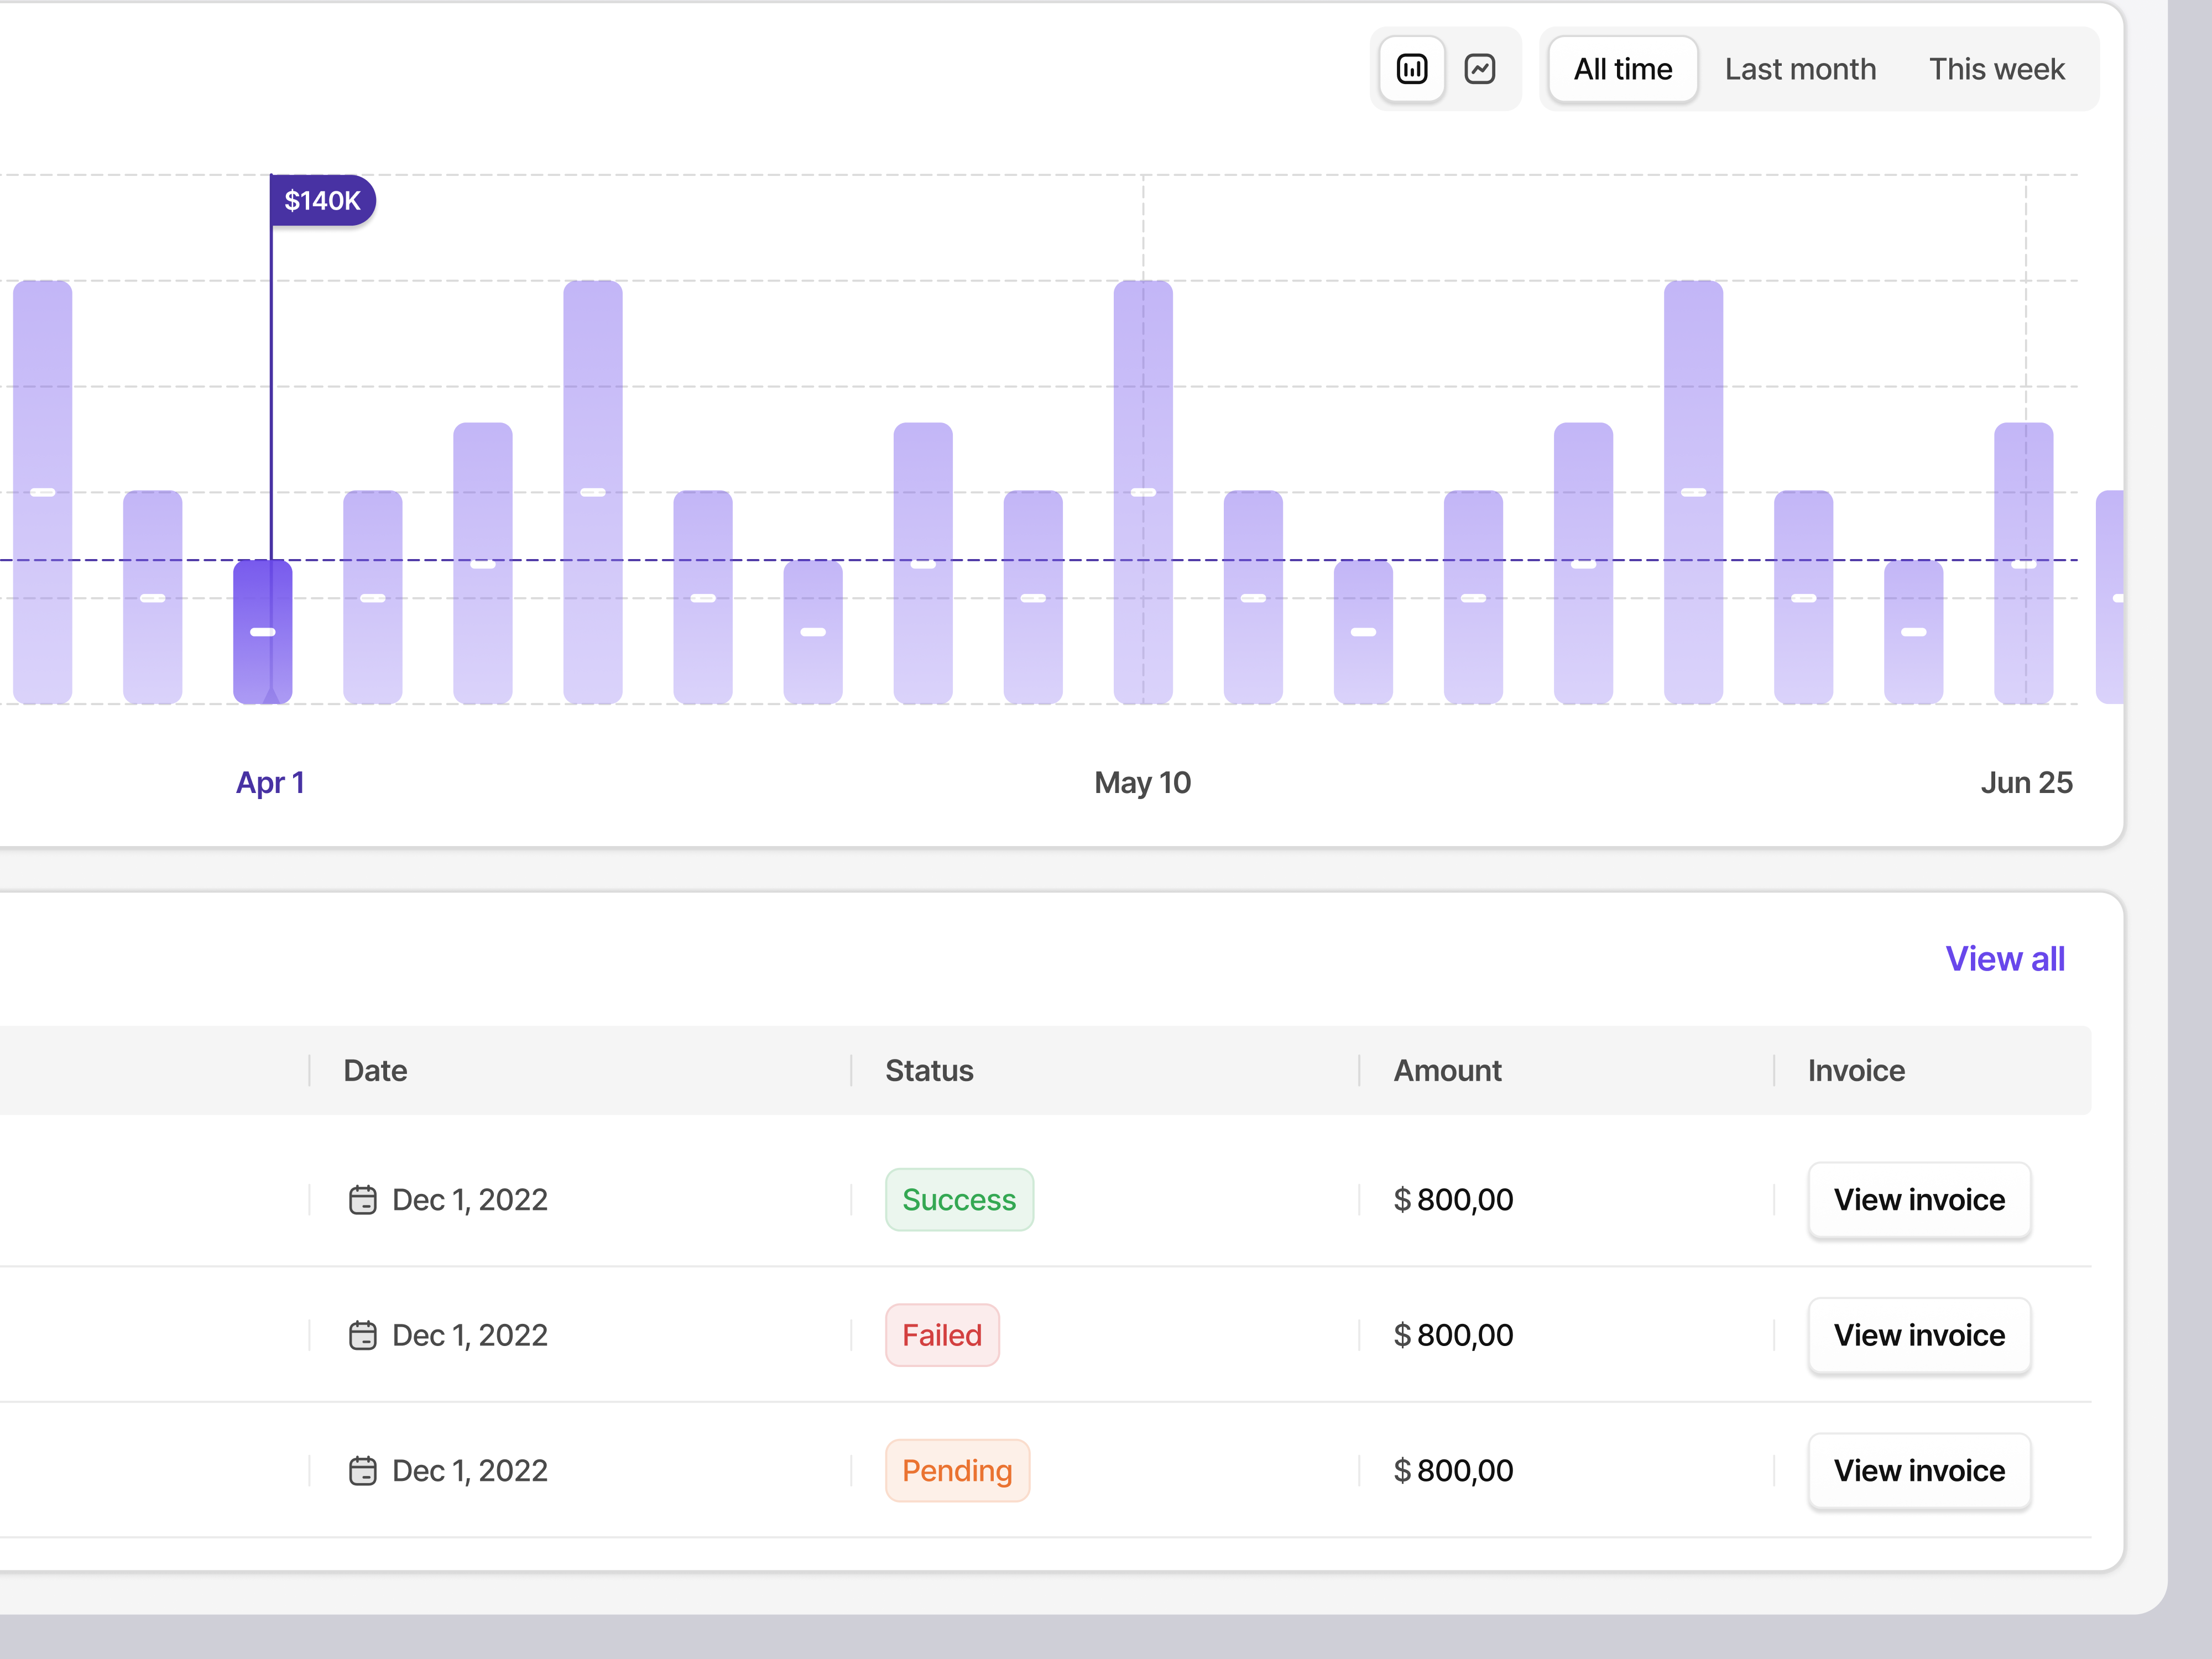Click View invoice for Success payment
The height and width of the screenshot is (1659, 2212).
pos(1918,1199)
